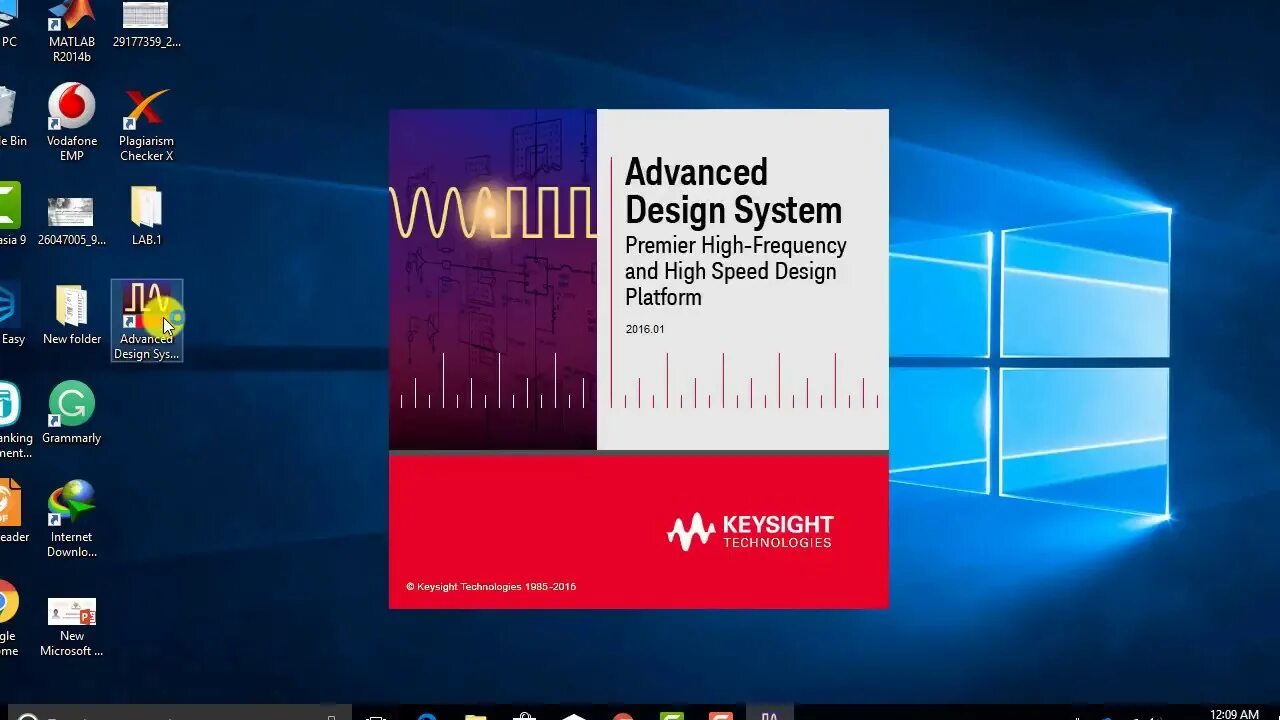Click the Advanced Design Sys... desktop shortcut

[146, 321]
